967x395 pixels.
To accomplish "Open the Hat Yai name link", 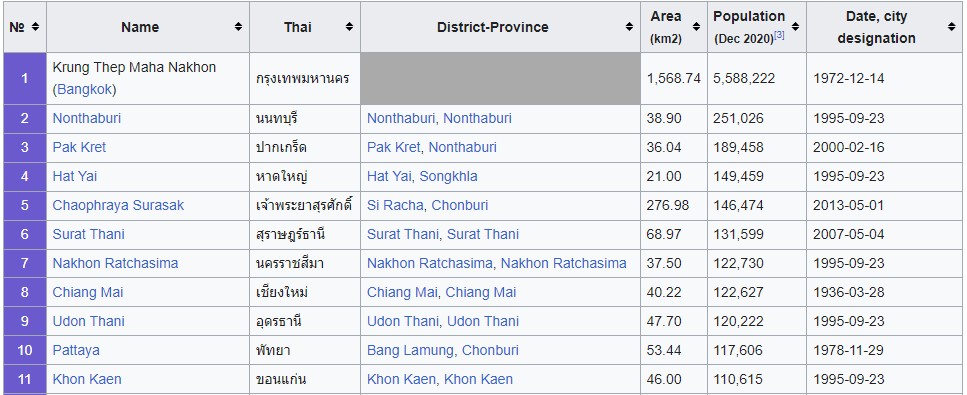I will coord(75,176).
